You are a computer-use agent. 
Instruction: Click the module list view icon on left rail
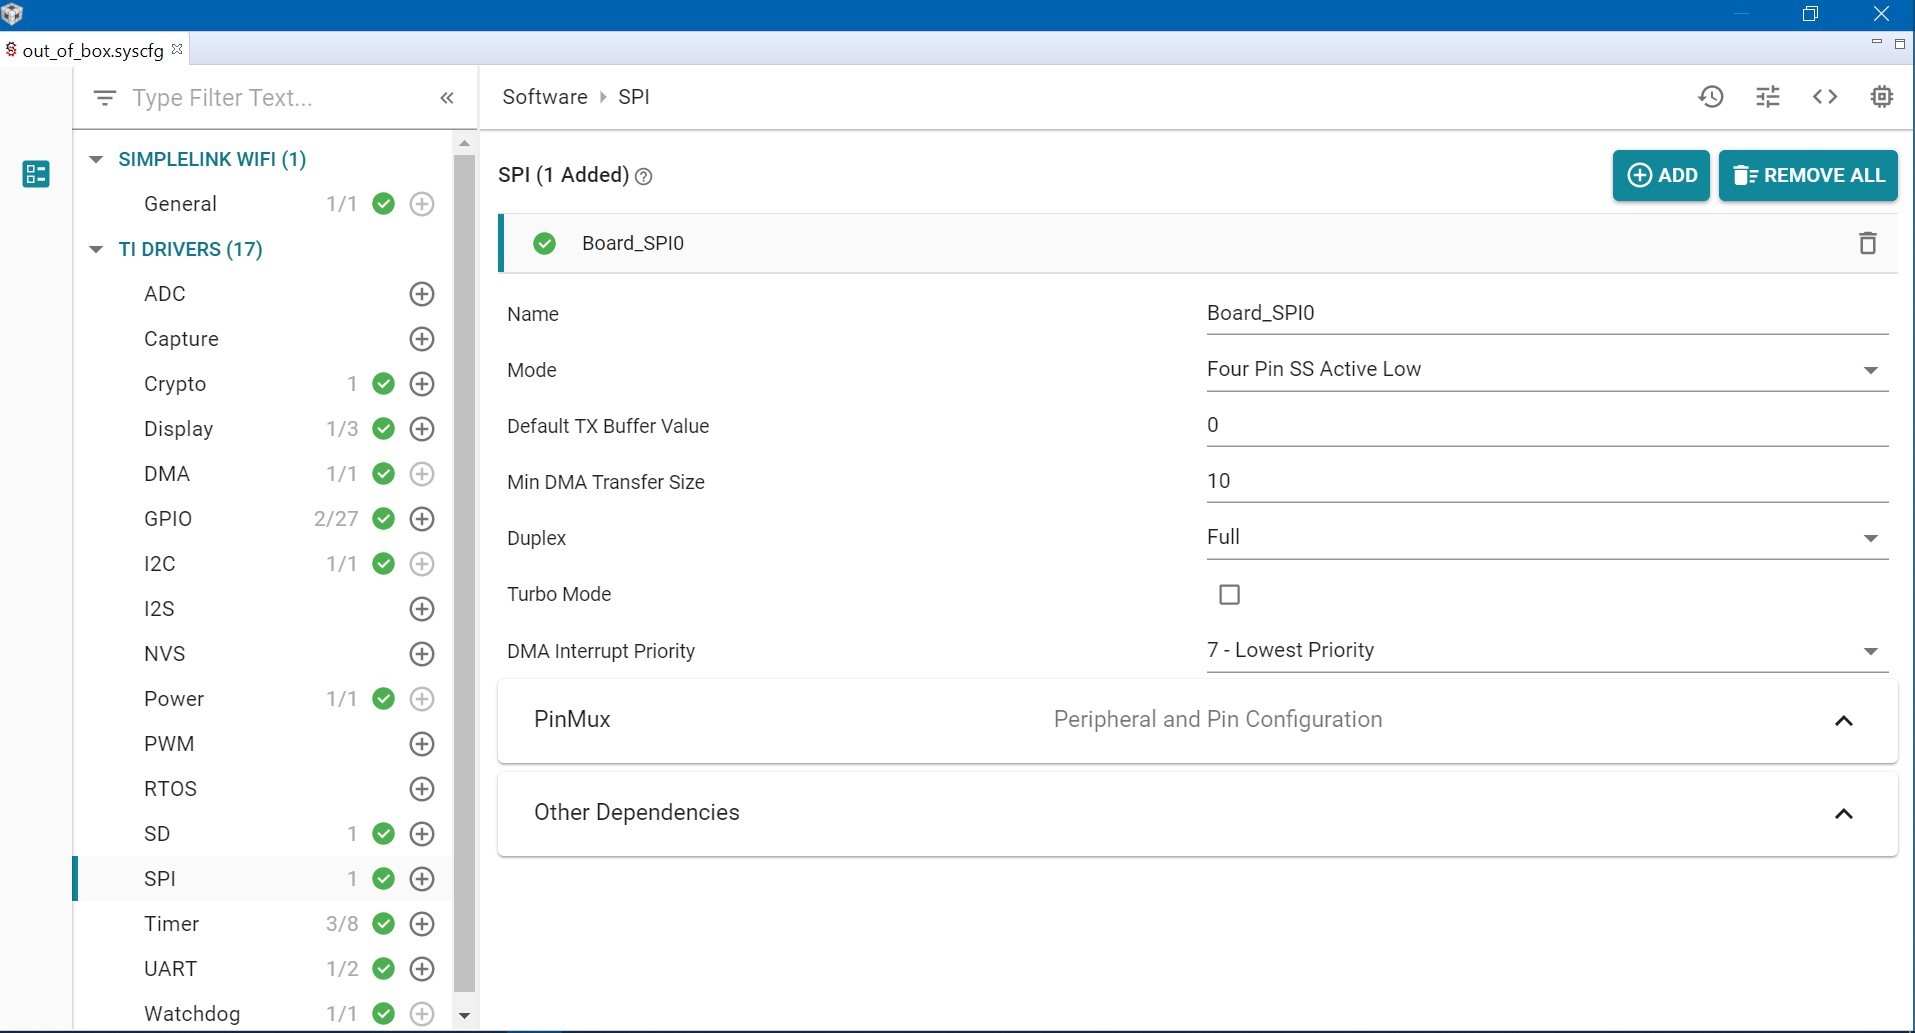pyautogui.click(x=36, y=174)
